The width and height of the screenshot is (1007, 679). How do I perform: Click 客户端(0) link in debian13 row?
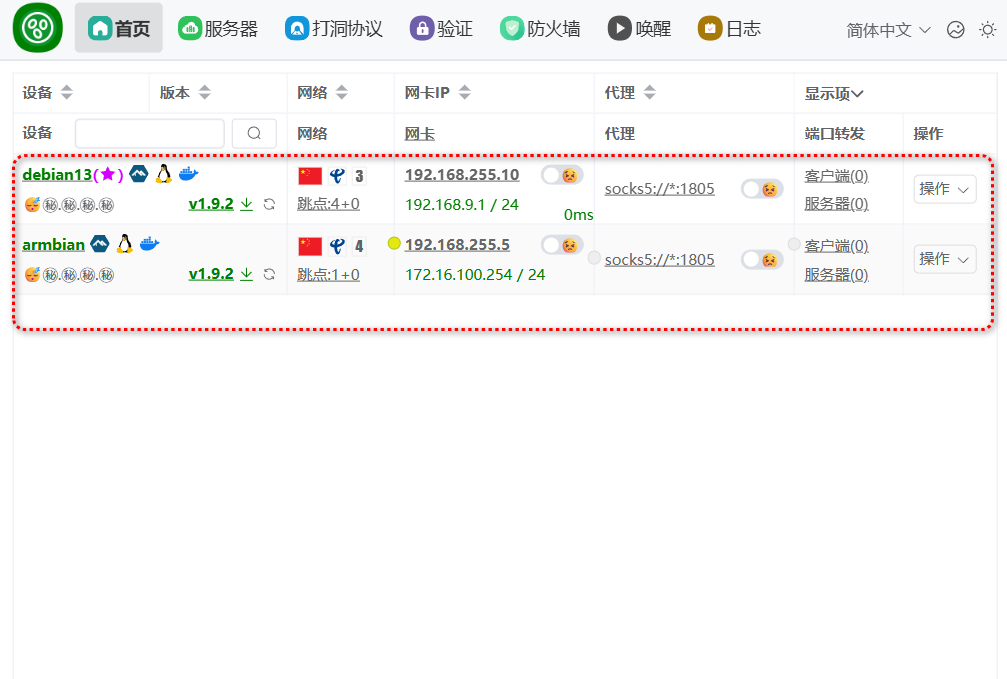(836, 176)
